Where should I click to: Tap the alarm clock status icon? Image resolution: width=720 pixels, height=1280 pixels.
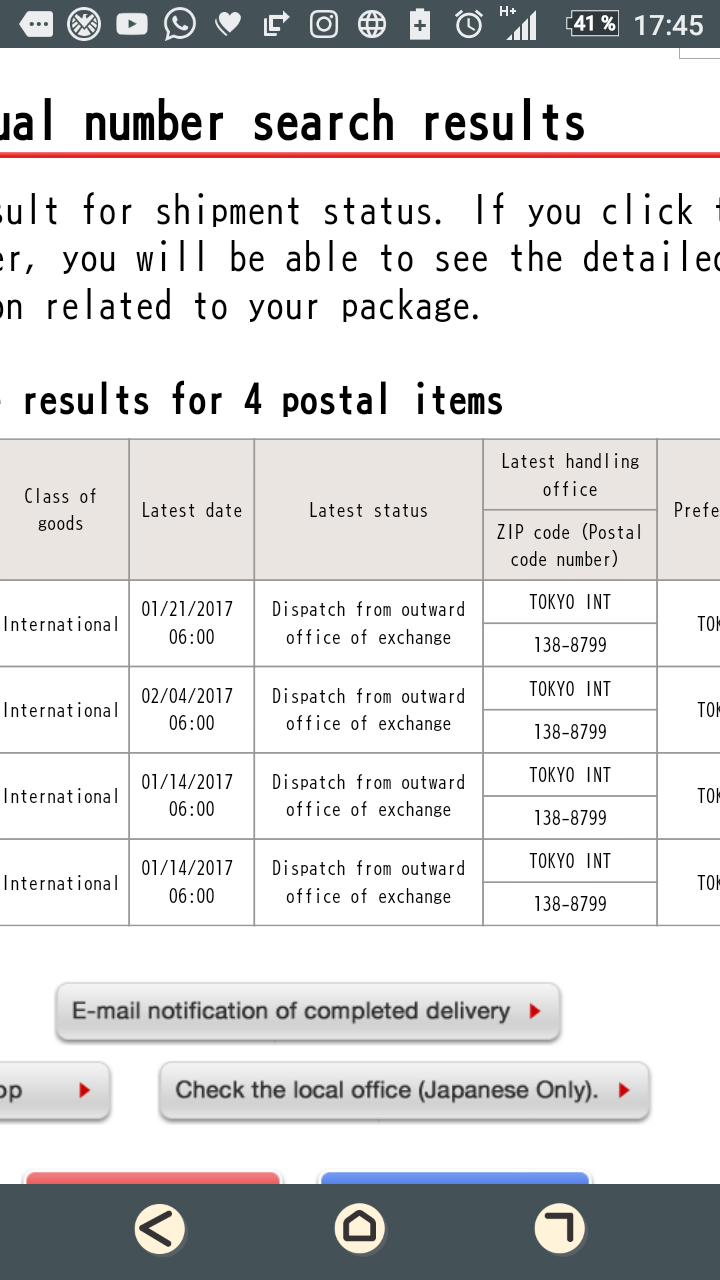click(x=469, y=24)
